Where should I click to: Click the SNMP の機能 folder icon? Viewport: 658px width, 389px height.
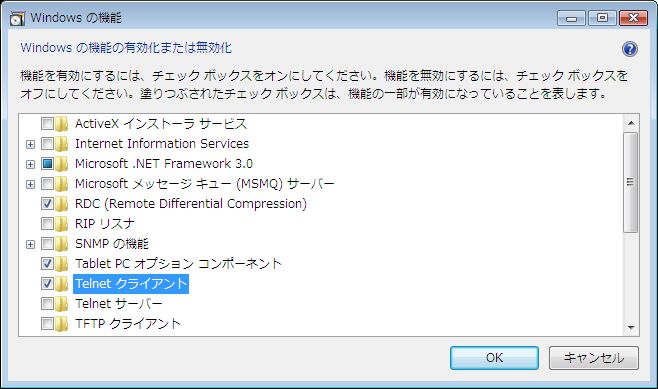click(61, 244)
